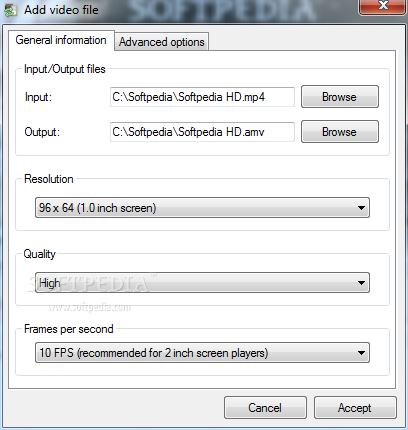Open the Resolution dropdown list
This screenshot has width=408, height=430.
point(202,208)
